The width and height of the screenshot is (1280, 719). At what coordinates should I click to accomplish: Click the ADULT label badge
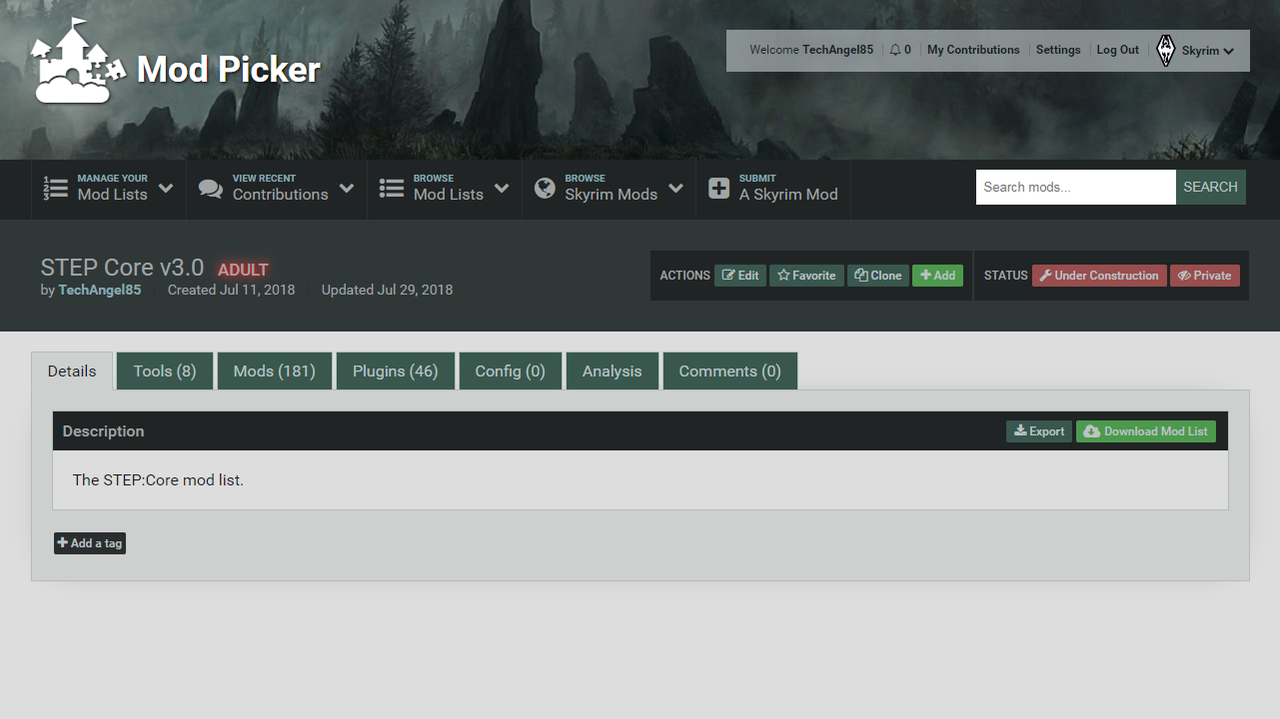coord(243,269)
